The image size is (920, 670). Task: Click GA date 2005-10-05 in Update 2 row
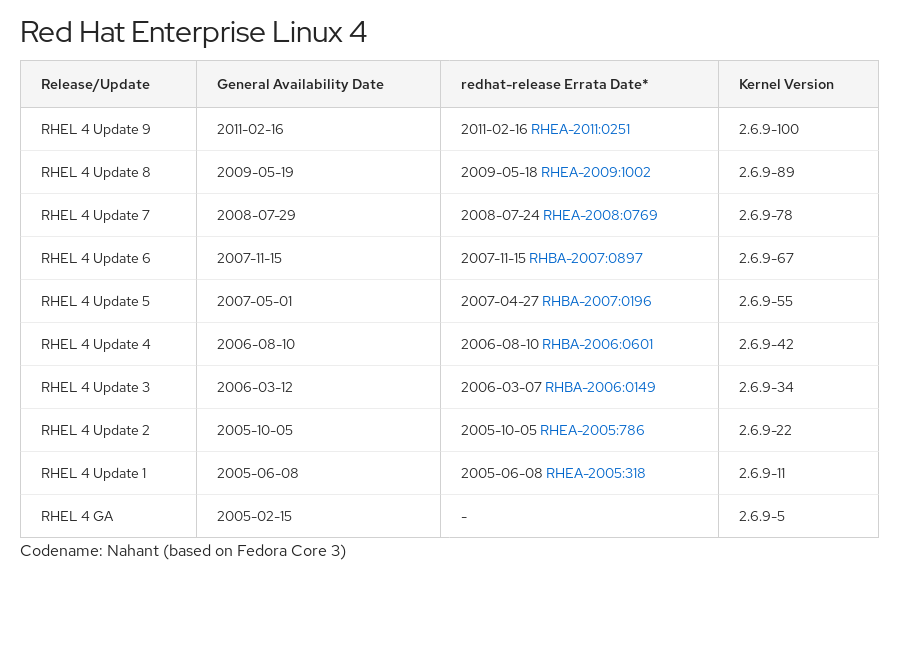pos(255,430)
